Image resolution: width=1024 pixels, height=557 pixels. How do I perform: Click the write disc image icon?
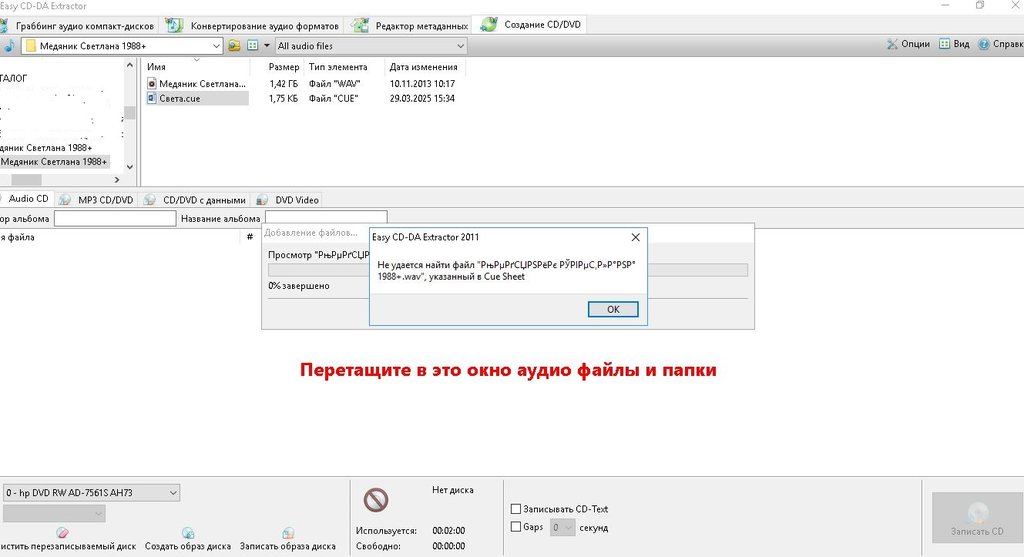[x=288, y=533]
